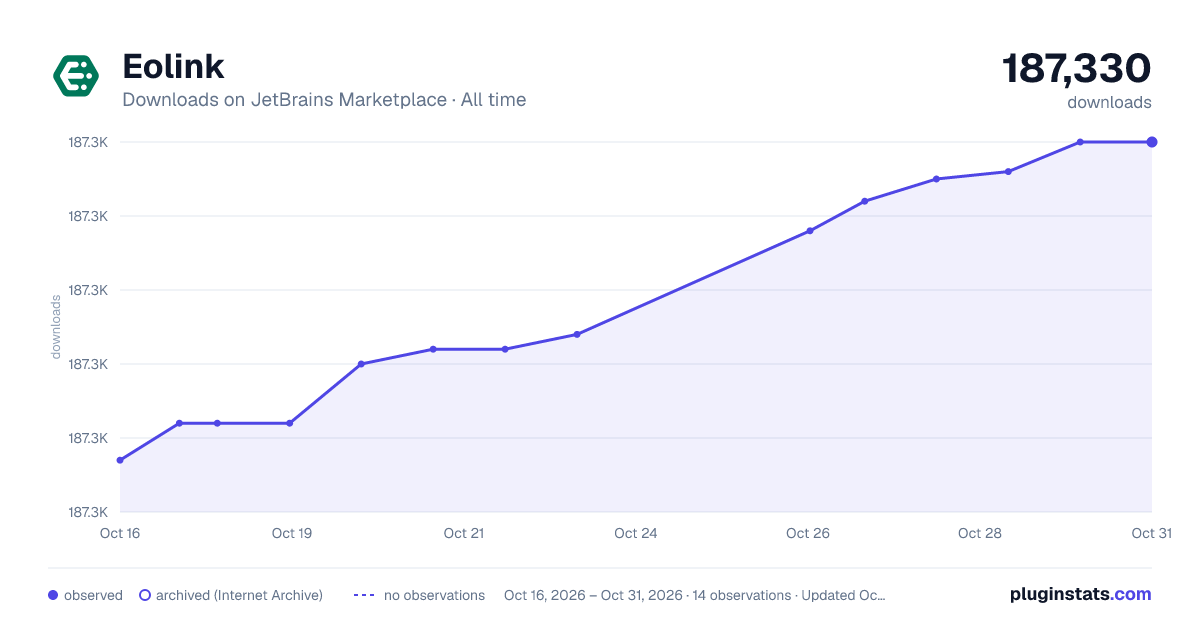1200x630 pixels.
Task: Click the 'Downloads on JetBrains Marketplace · All time' subtitle
Action: [x=324, y=100]
